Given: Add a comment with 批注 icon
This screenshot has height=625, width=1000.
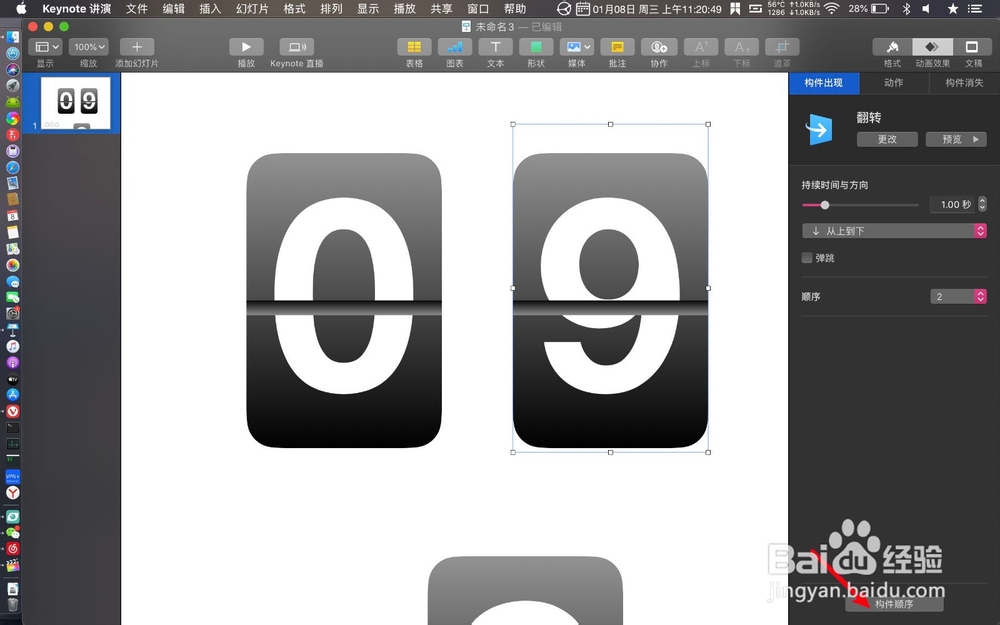Looking at the screenshot, I should point(617,47).
